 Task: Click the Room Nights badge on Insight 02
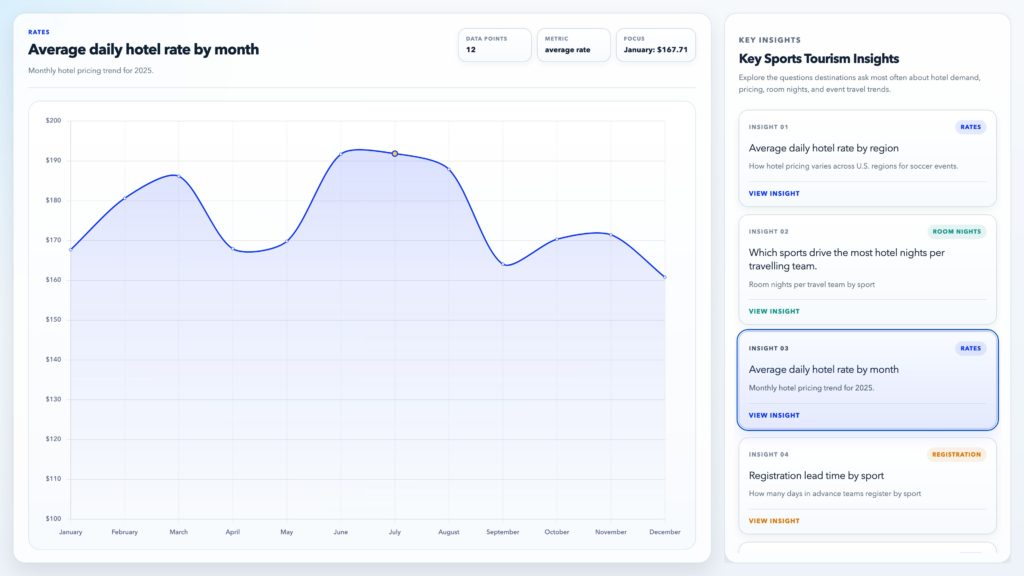point(956,232)
